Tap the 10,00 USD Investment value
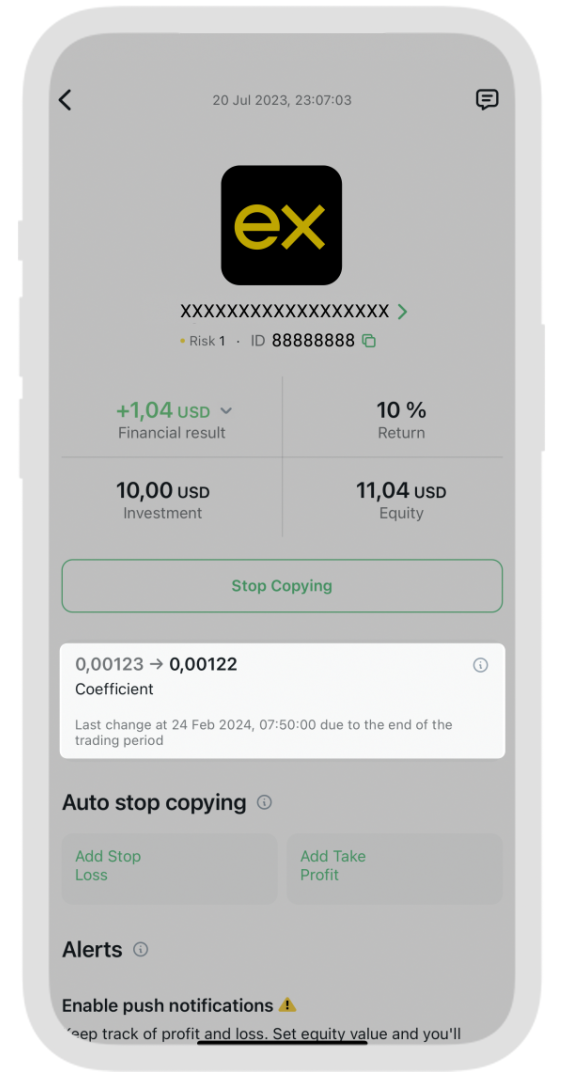This screenshot has width=565, height=1080. point(163,491)
